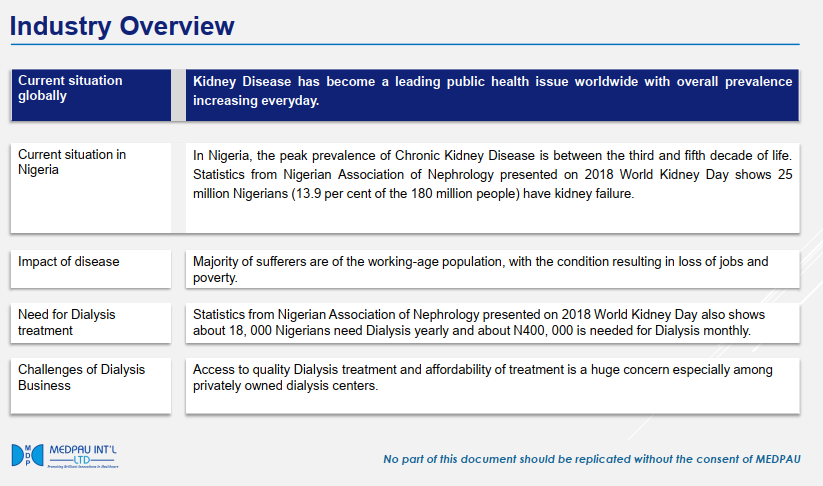Click the Current situation in Nigeria label
The width and height of the screenshot is (823, 486).
pos(72,162)
